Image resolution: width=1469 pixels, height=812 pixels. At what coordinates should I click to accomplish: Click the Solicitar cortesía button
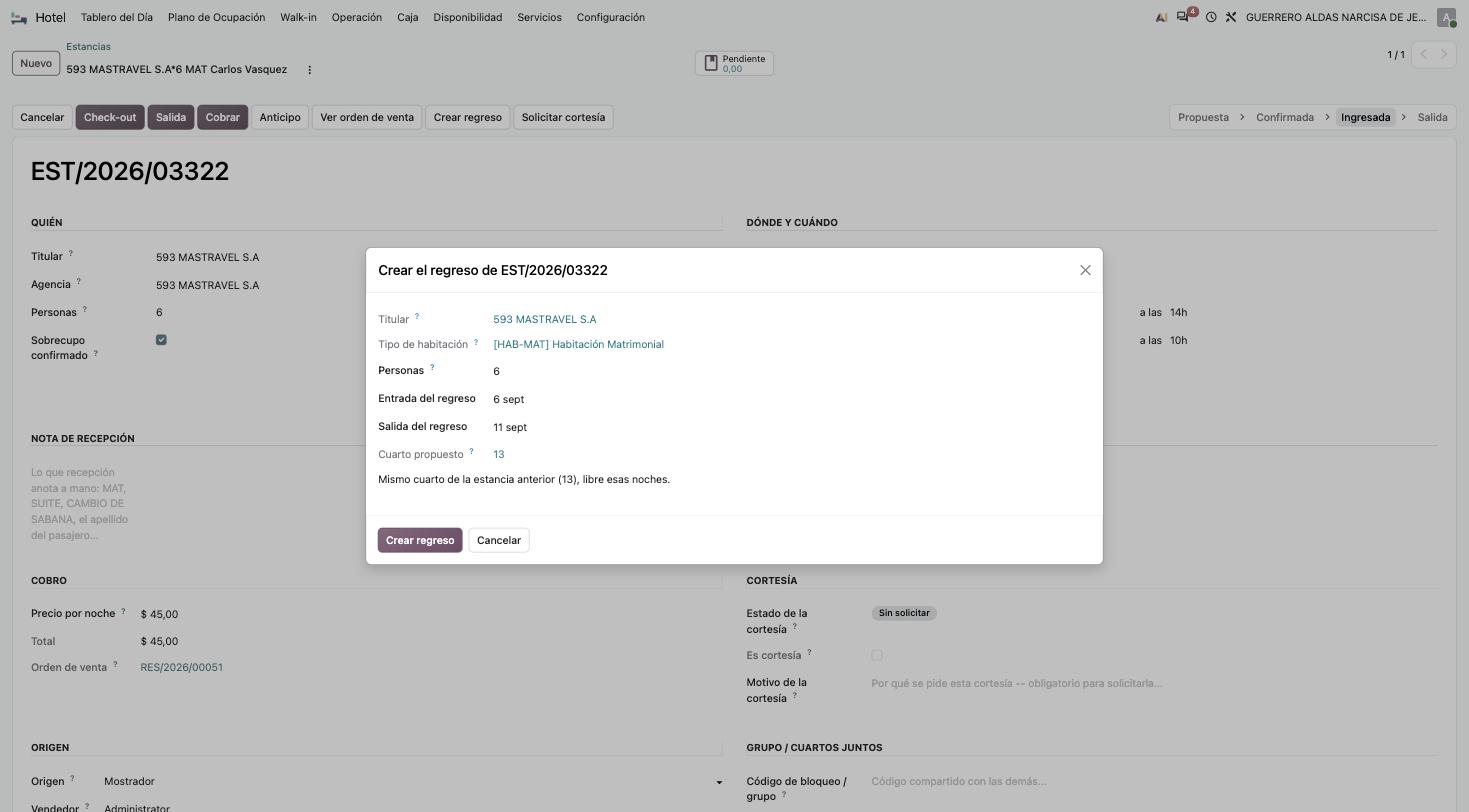click(x=563, y=117)
